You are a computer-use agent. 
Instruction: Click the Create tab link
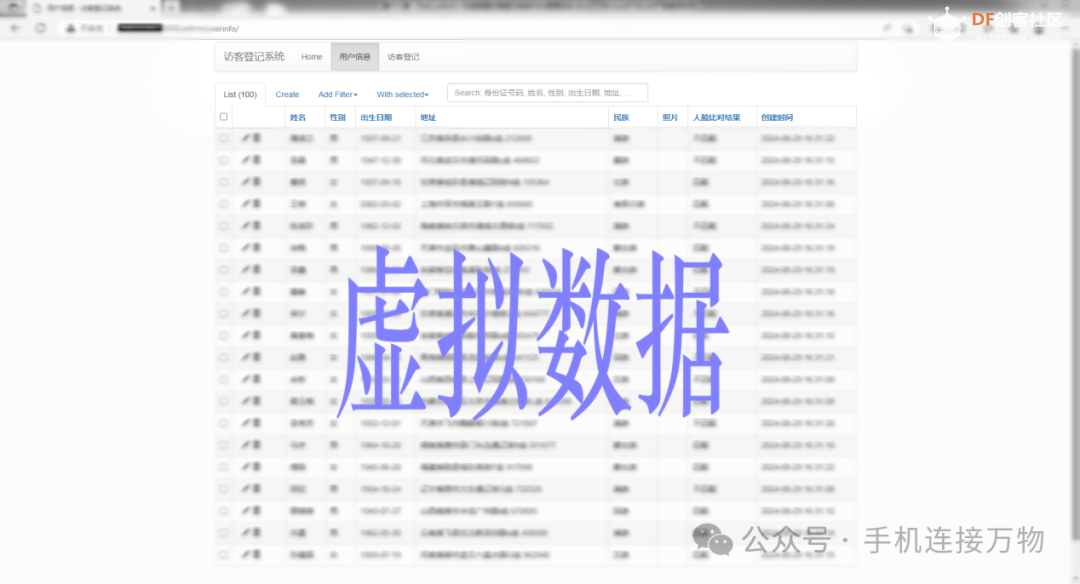287,94
